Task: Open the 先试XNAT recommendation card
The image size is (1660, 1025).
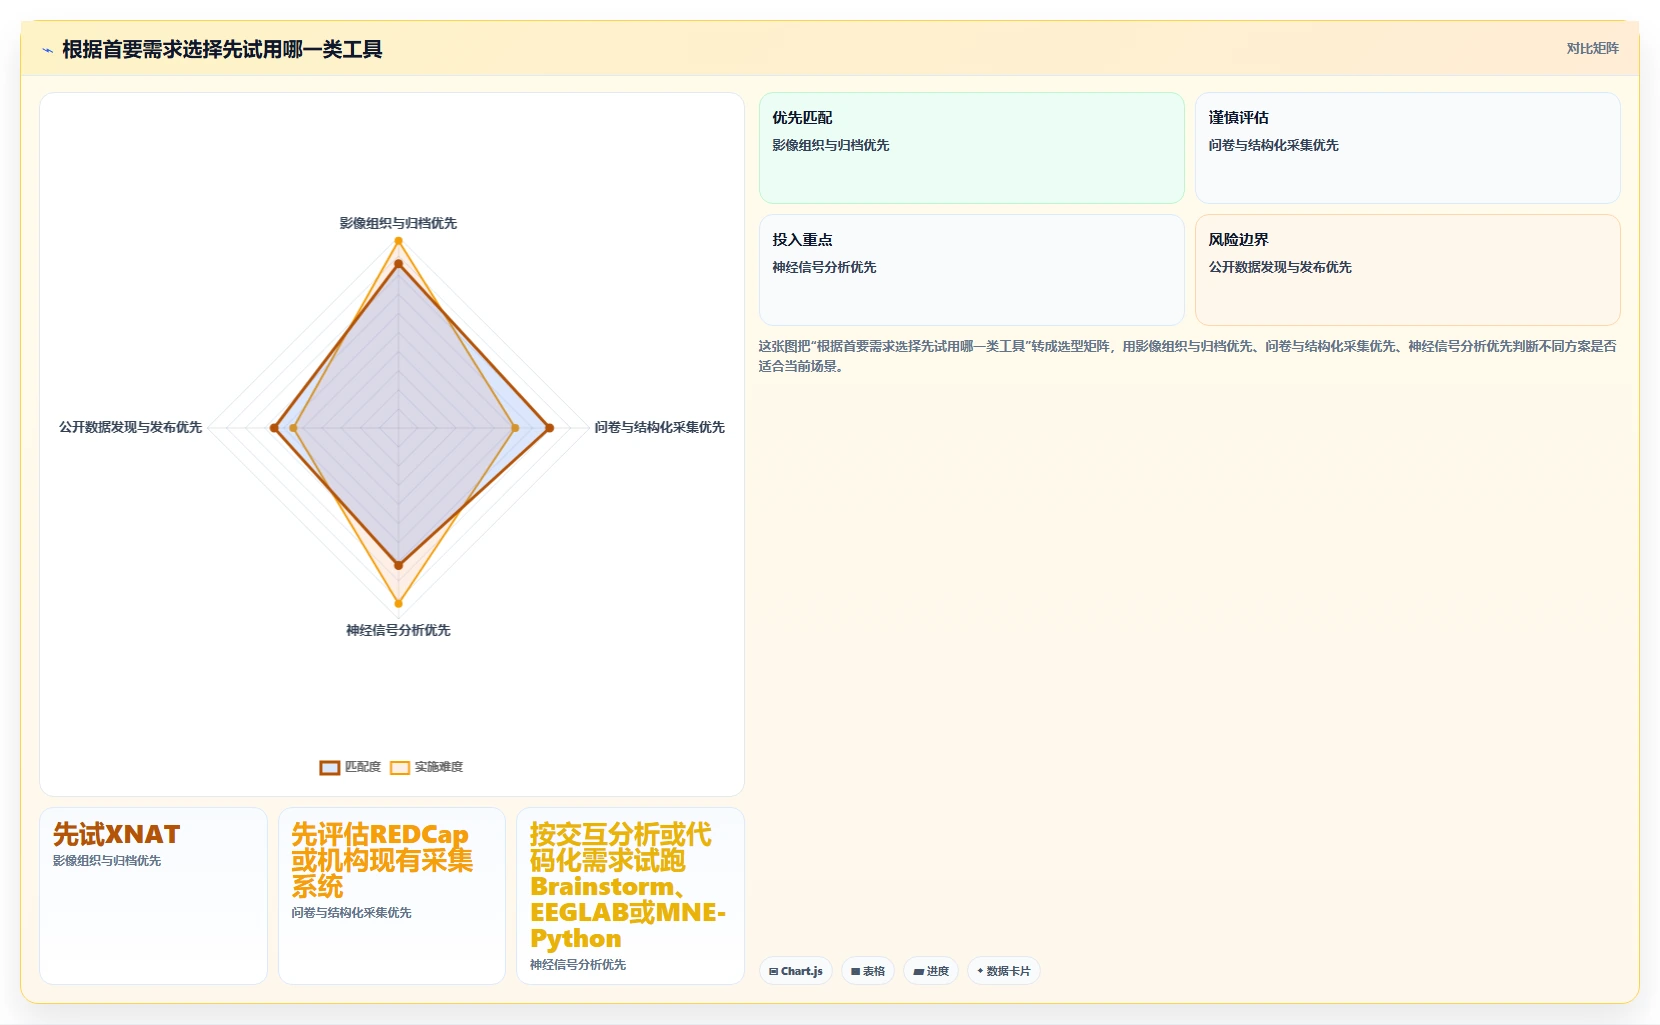Action: tap(153, 896)
